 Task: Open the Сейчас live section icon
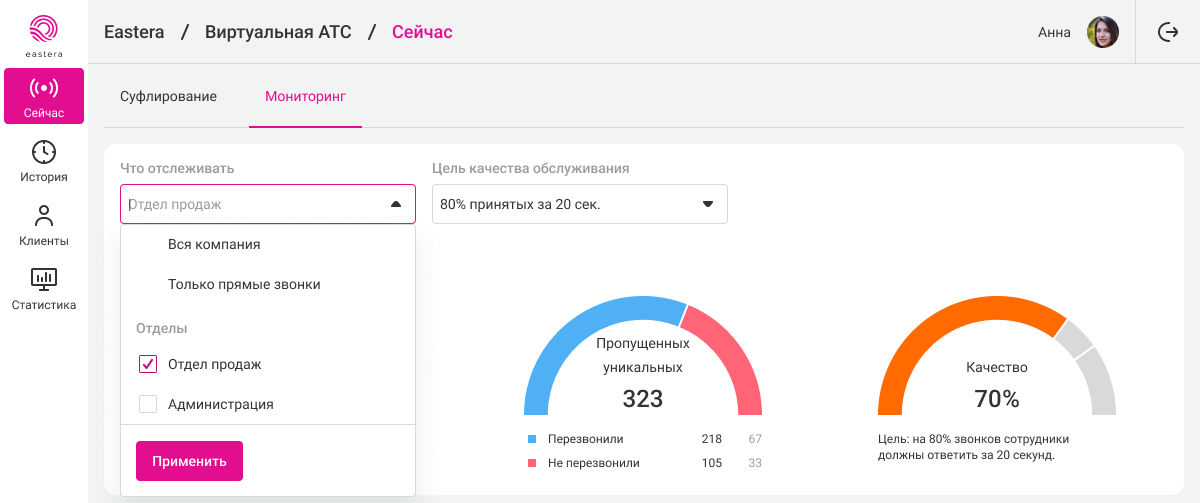(44, 88)
